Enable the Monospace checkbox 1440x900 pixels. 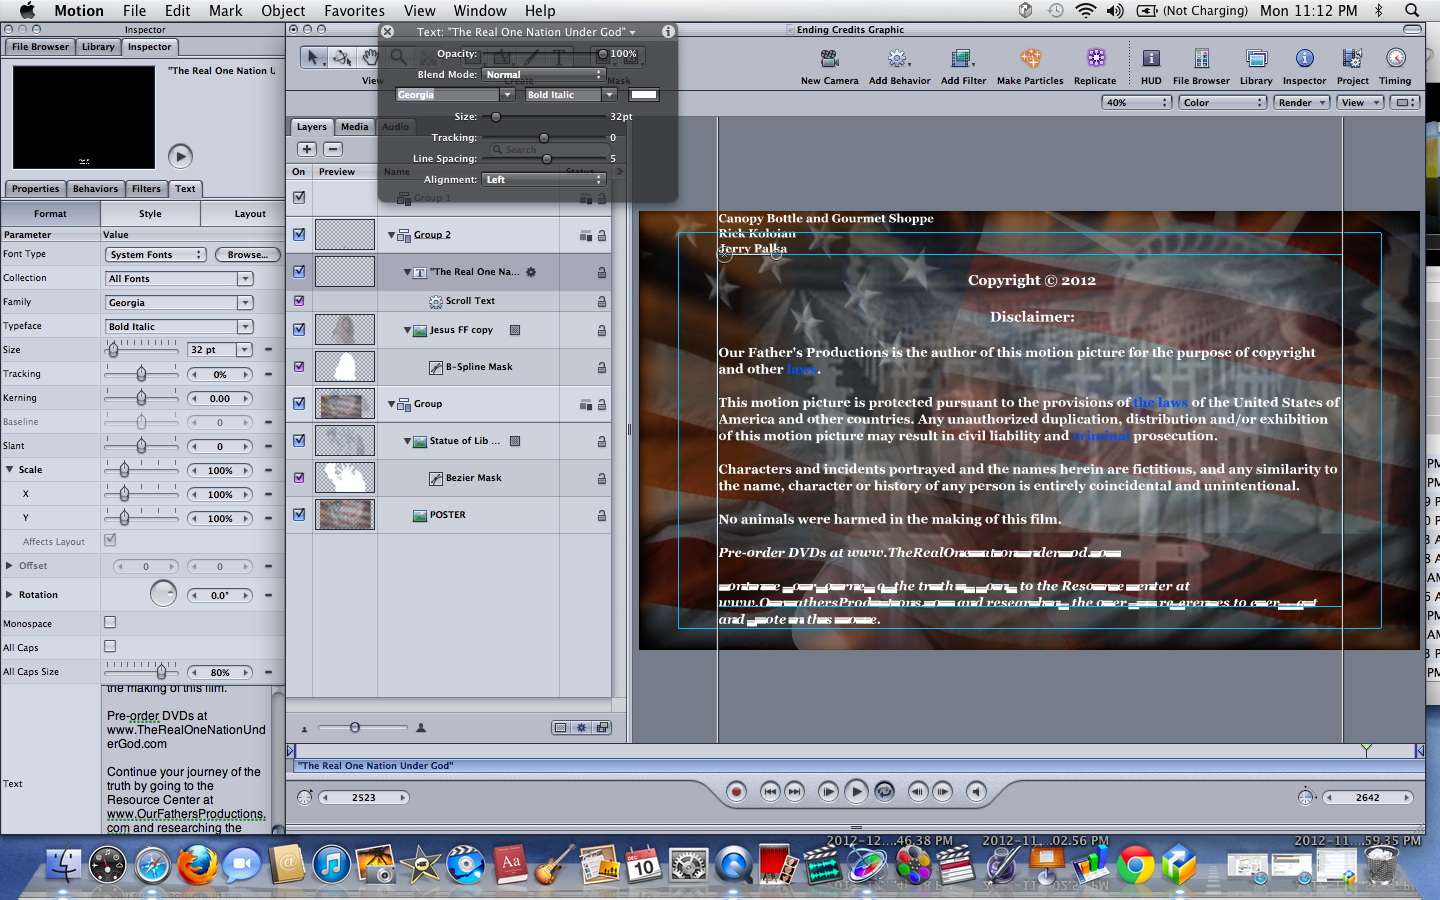(x=110, y=622)
